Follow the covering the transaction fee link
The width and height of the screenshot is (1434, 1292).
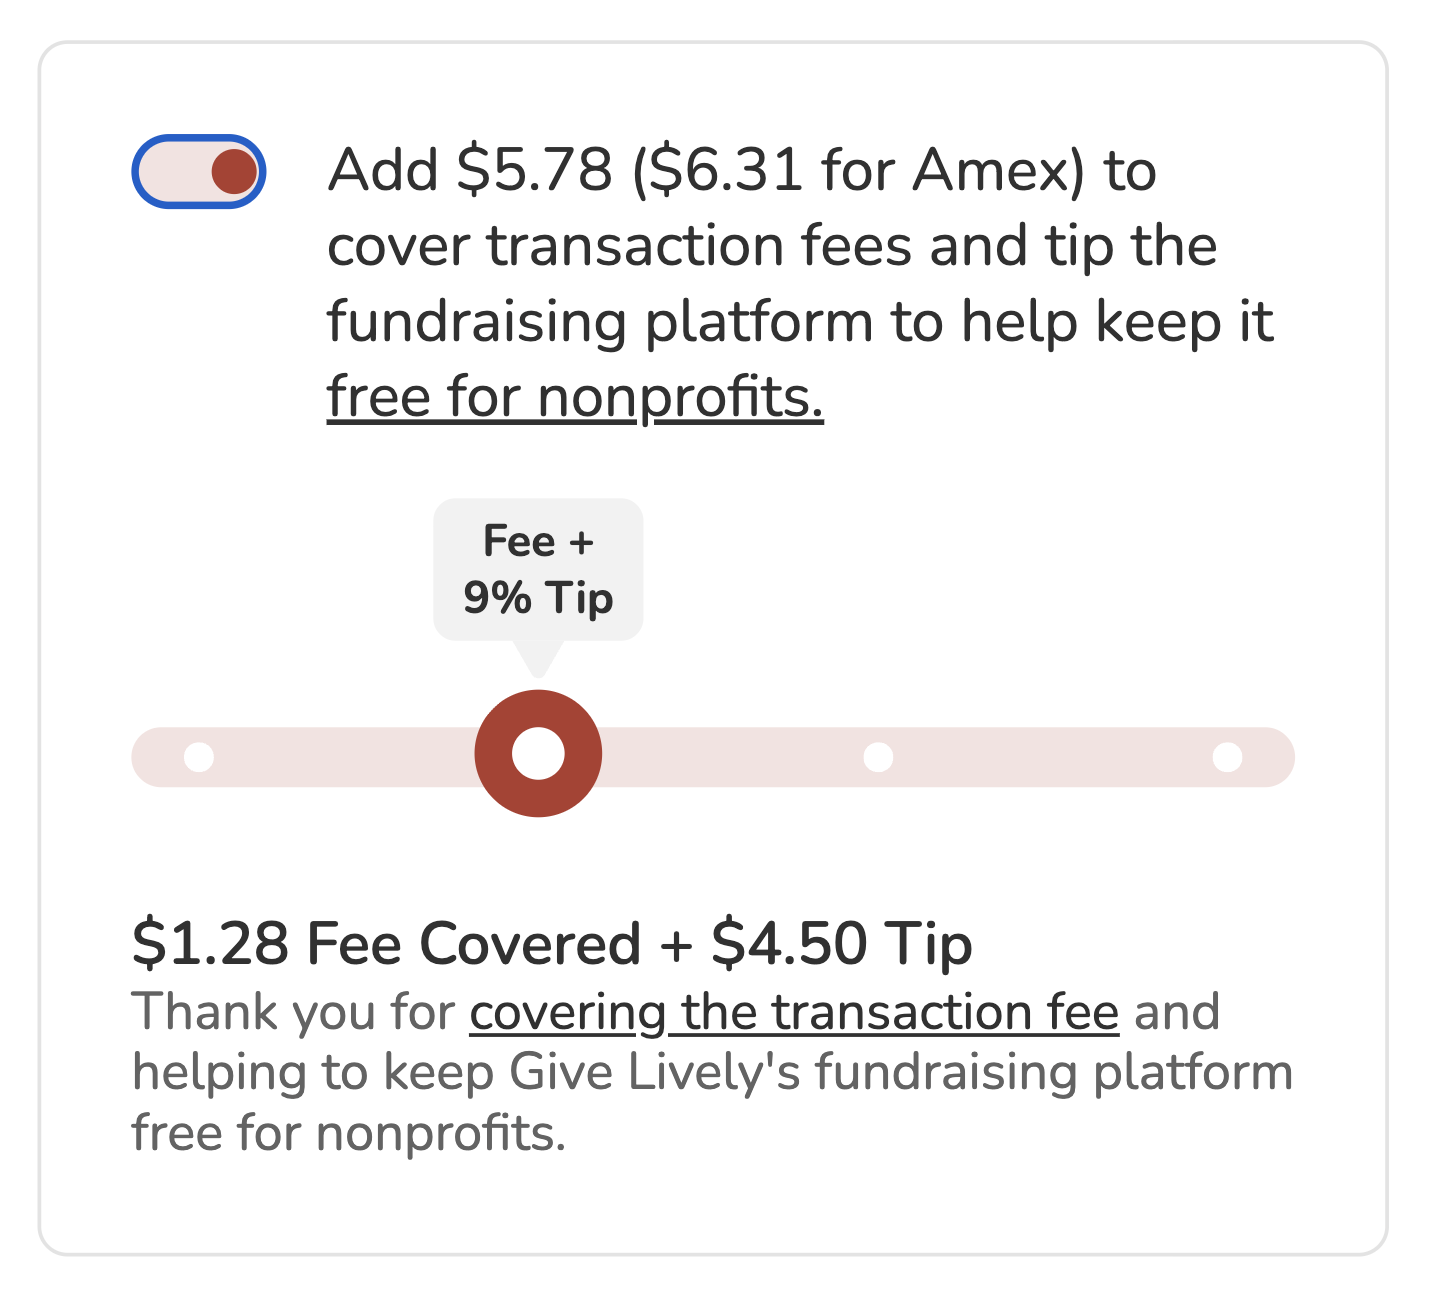(x=795, y=1010)
